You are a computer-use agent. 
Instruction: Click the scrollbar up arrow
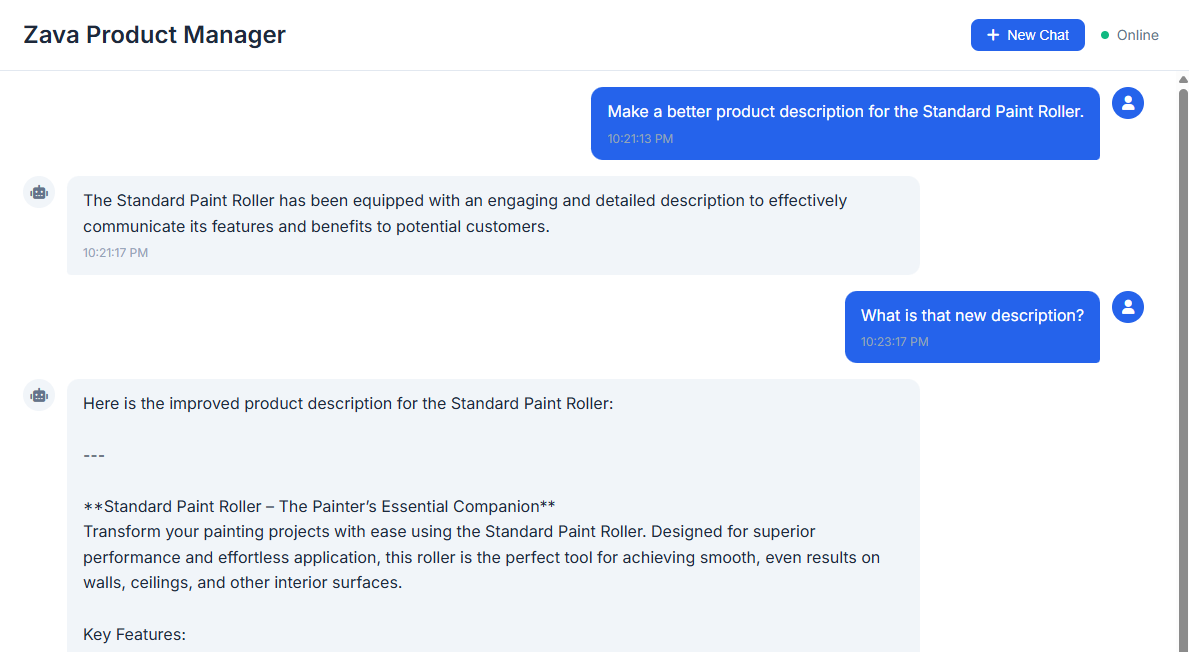click(1183, 79)
